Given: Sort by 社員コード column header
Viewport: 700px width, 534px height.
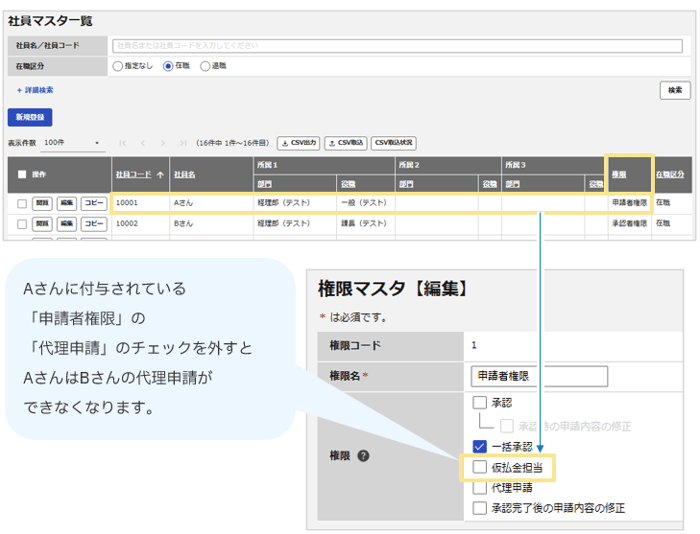Looking at the screenshot, I should (x=133, y=175).
